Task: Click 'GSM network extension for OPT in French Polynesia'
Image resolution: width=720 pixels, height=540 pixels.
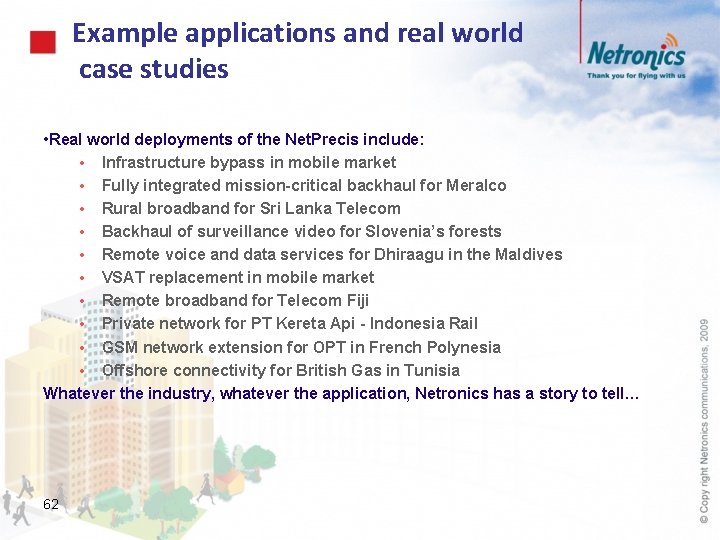Action: (x=301, y=347)
